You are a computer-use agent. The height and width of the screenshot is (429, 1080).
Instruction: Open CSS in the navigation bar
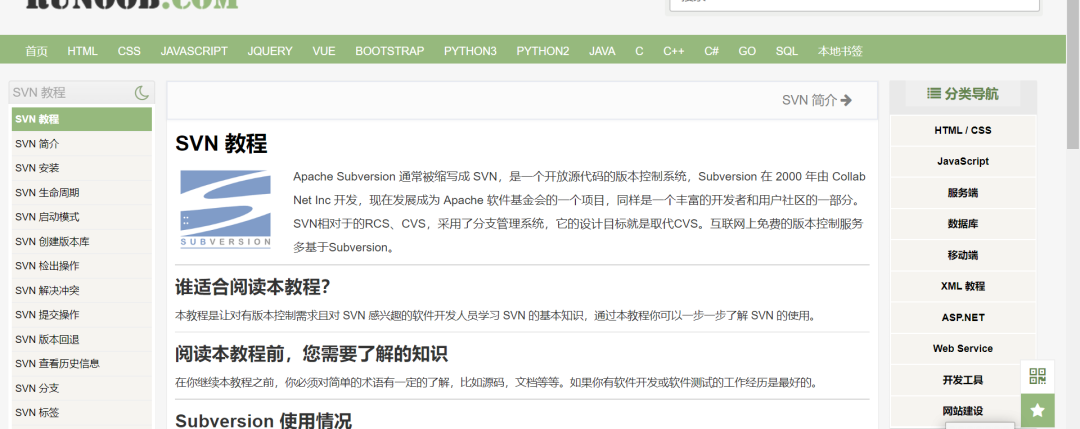coord(129,51)
